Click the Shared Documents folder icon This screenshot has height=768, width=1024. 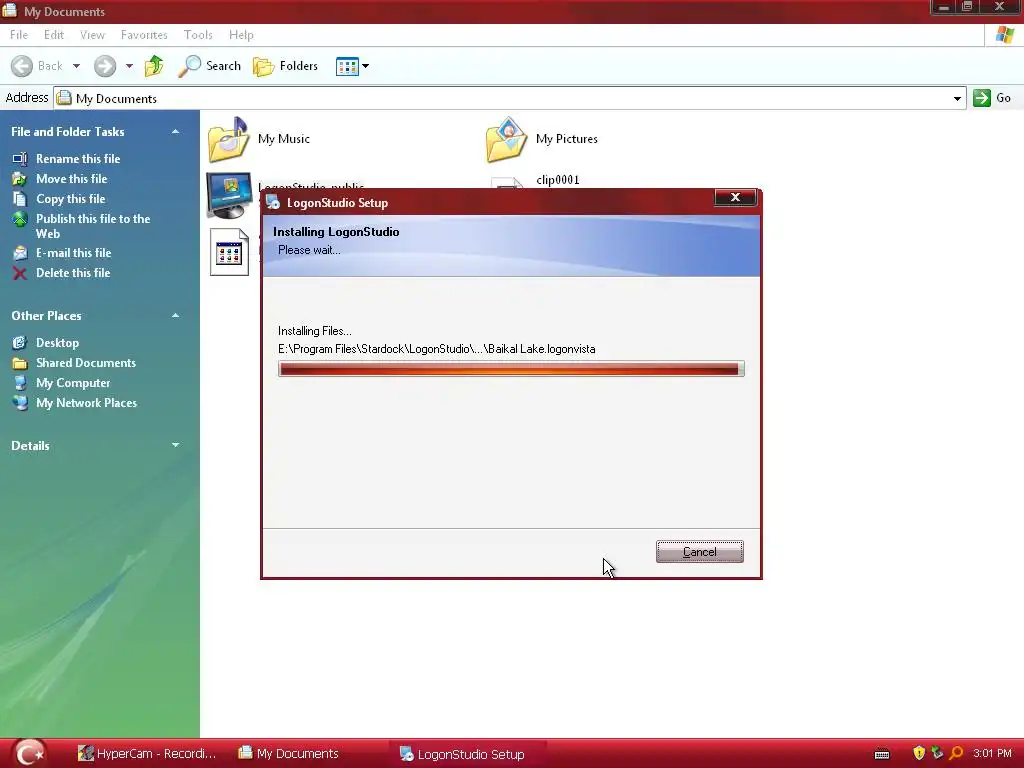tap(20, 363)
